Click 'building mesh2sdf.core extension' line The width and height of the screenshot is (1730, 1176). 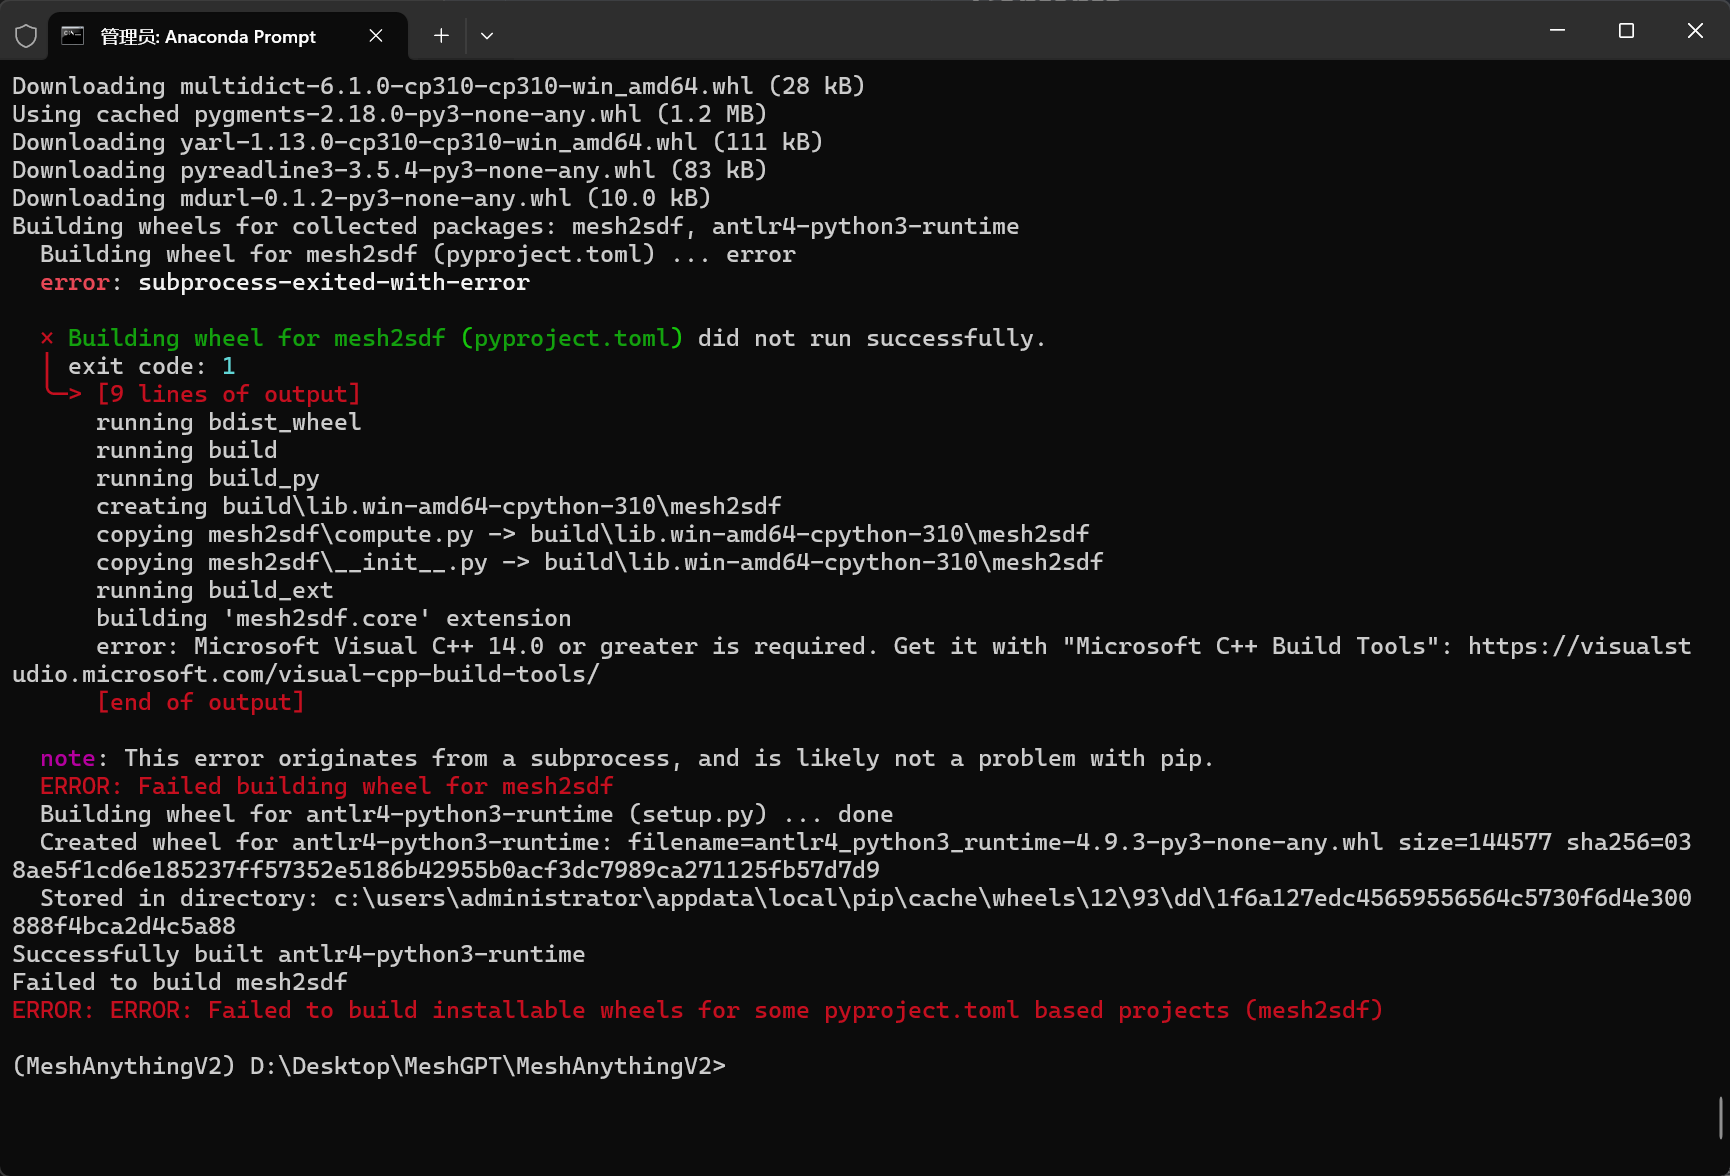point(334,618)
